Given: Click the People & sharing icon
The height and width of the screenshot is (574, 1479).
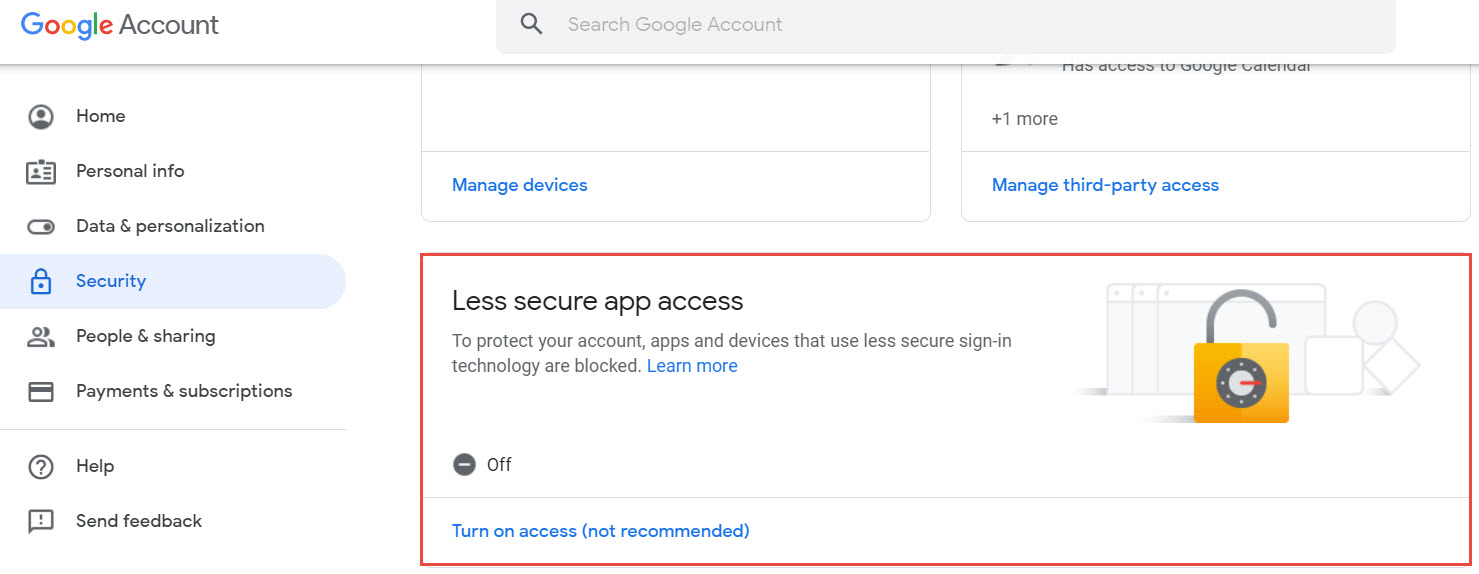Looking at the screenshot, I should click(x=41, y=337).
